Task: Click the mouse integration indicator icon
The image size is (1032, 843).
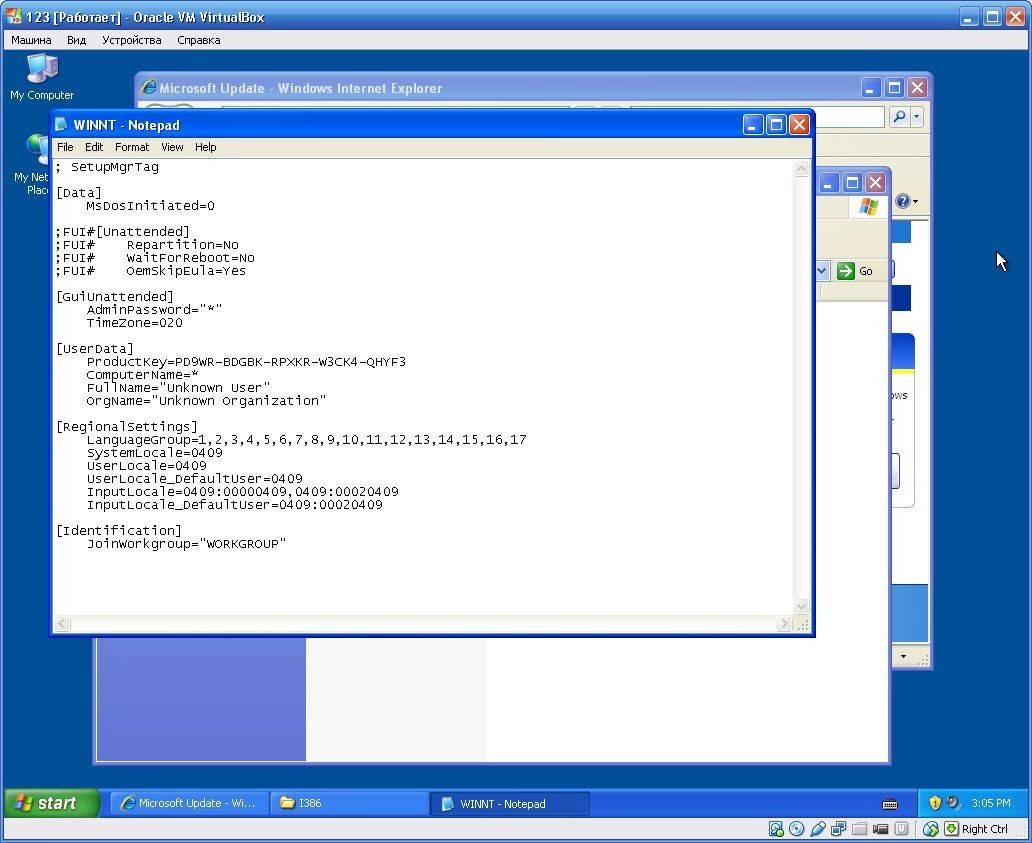Action: pyautogui.click(x=931, y=829)
